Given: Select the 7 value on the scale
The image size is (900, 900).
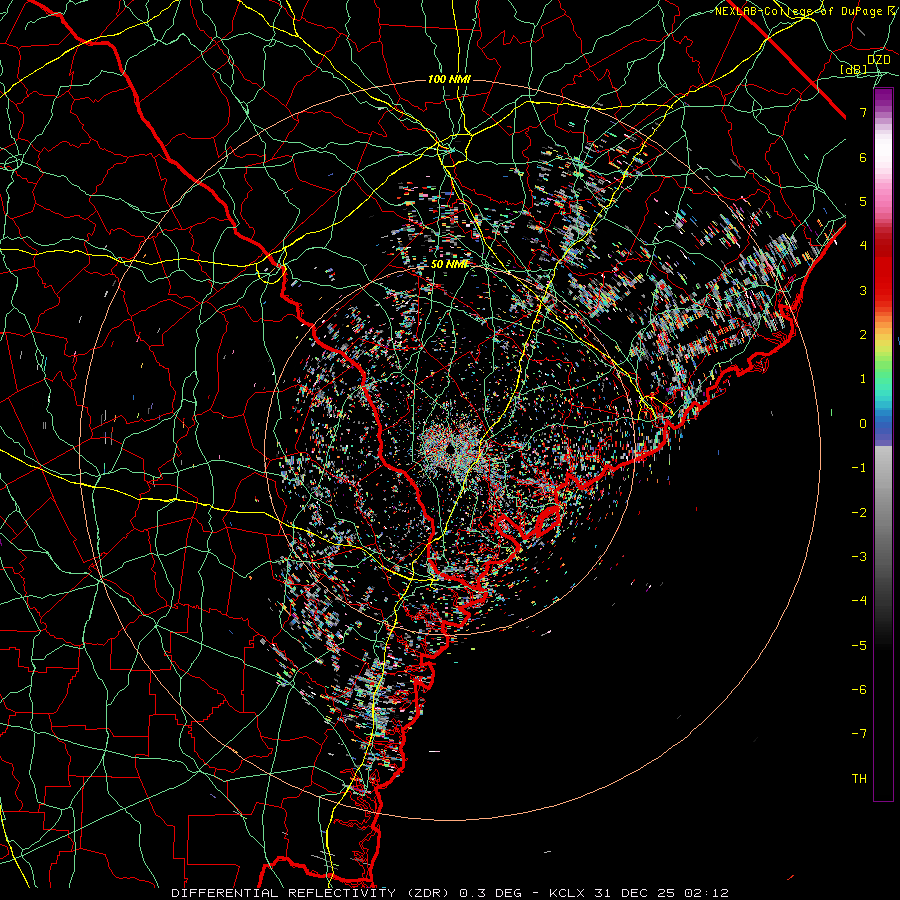Looking at the screenshot, I should (863, 112).
